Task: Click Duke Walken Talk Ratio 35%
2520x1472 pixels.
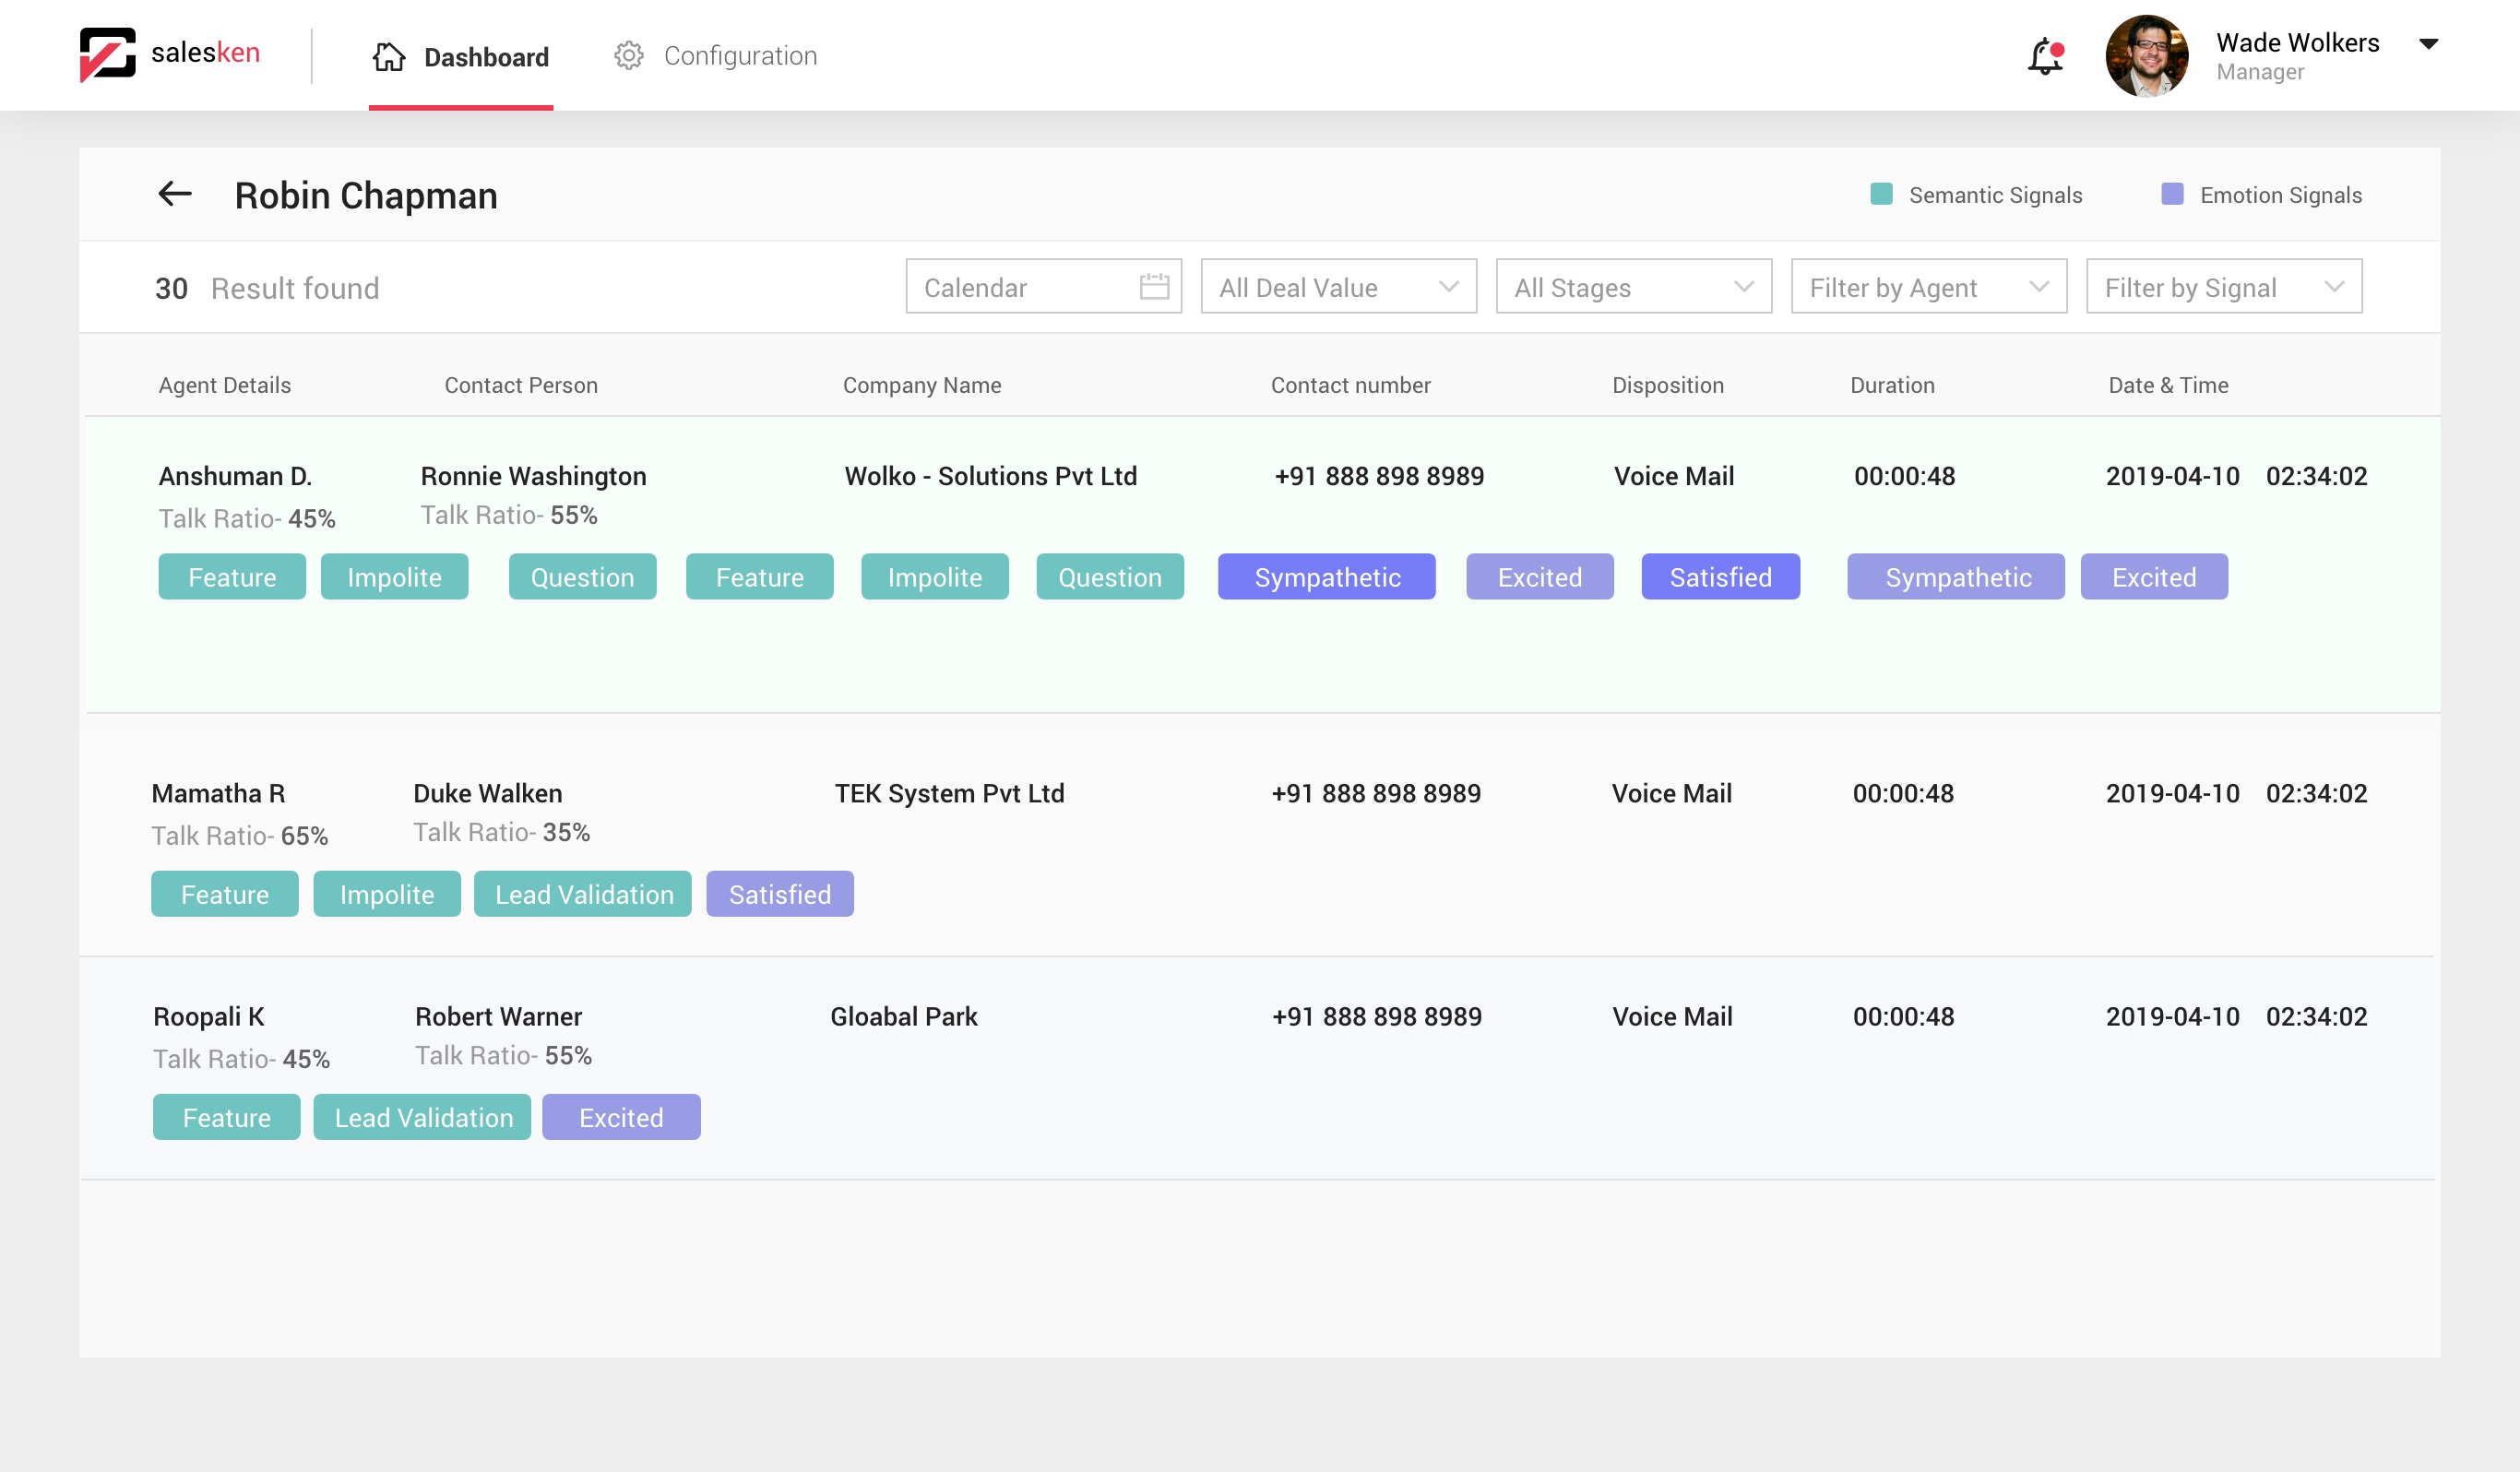Action: coord(501,832)
